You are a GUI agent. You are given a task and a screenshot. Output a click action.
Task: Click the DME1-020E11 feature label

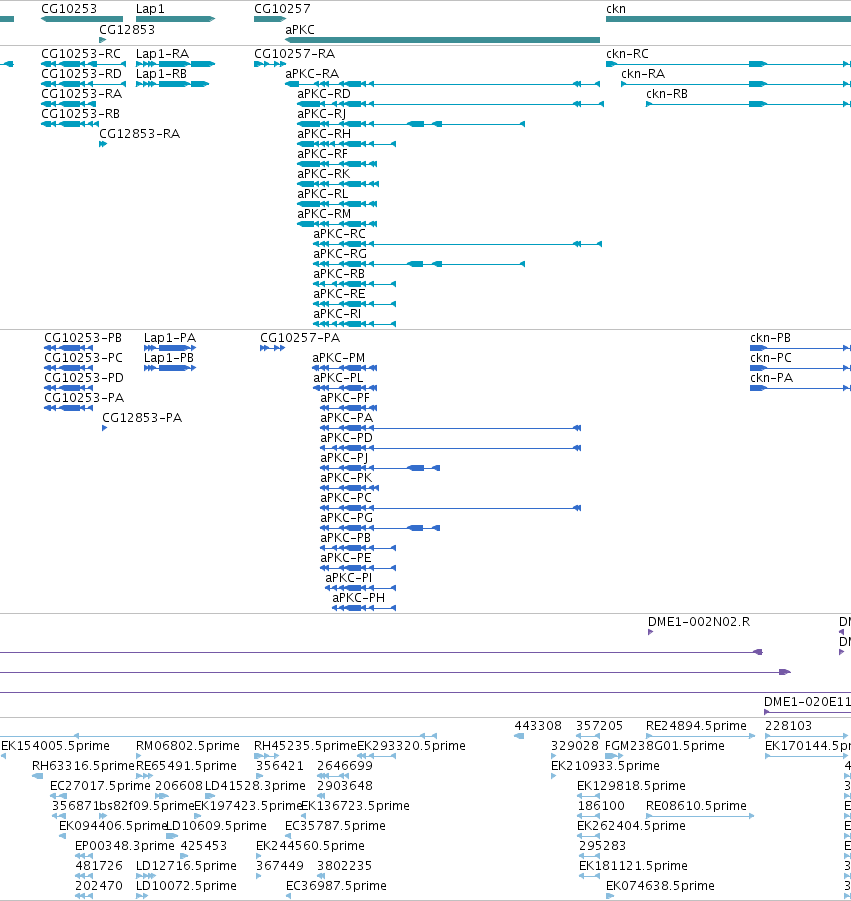[807, 702]
